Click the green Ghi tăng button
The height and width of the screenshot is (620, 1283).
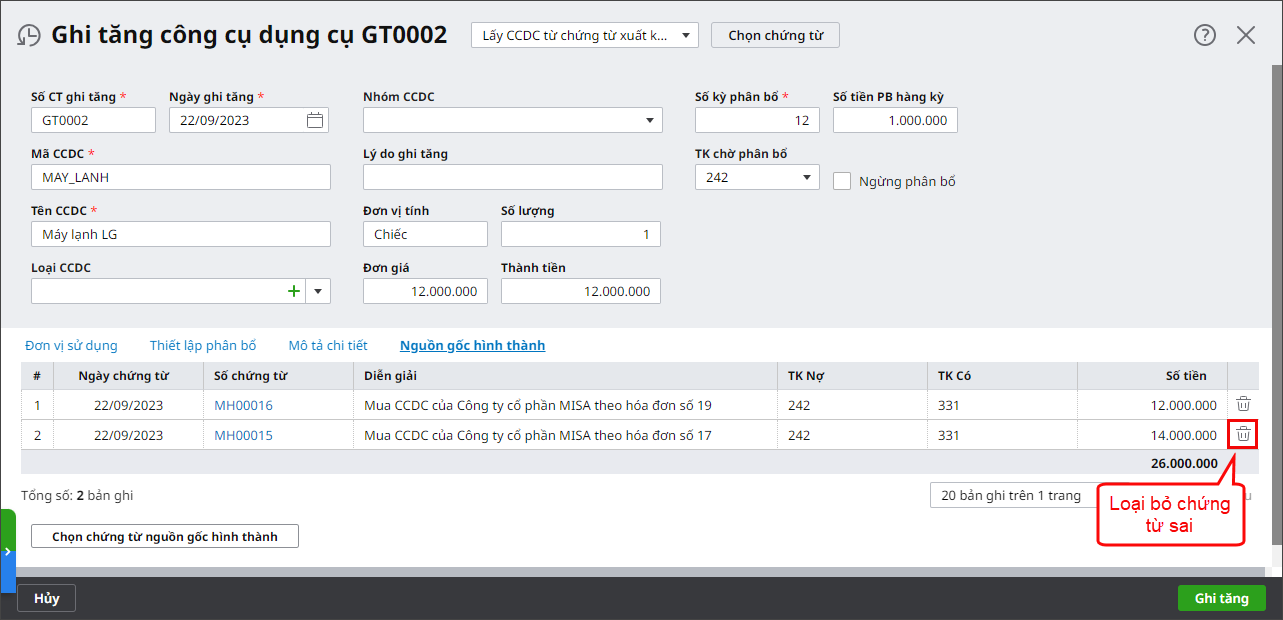[1221, 598]
